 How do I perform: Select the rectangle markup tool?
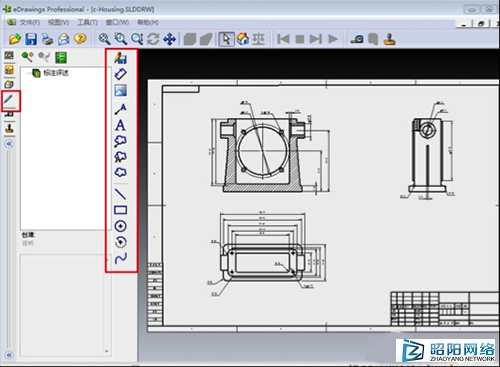coord(120,210)
